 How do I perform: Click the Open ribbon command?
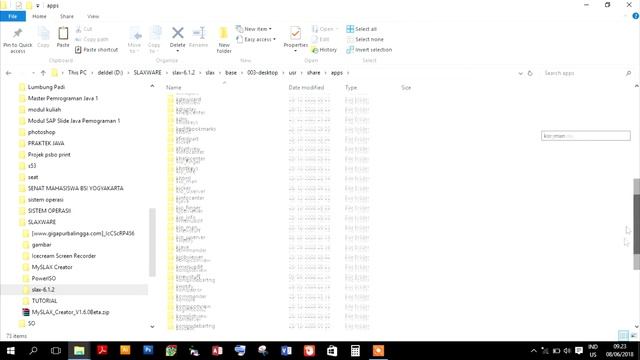[x=324, y=29]
